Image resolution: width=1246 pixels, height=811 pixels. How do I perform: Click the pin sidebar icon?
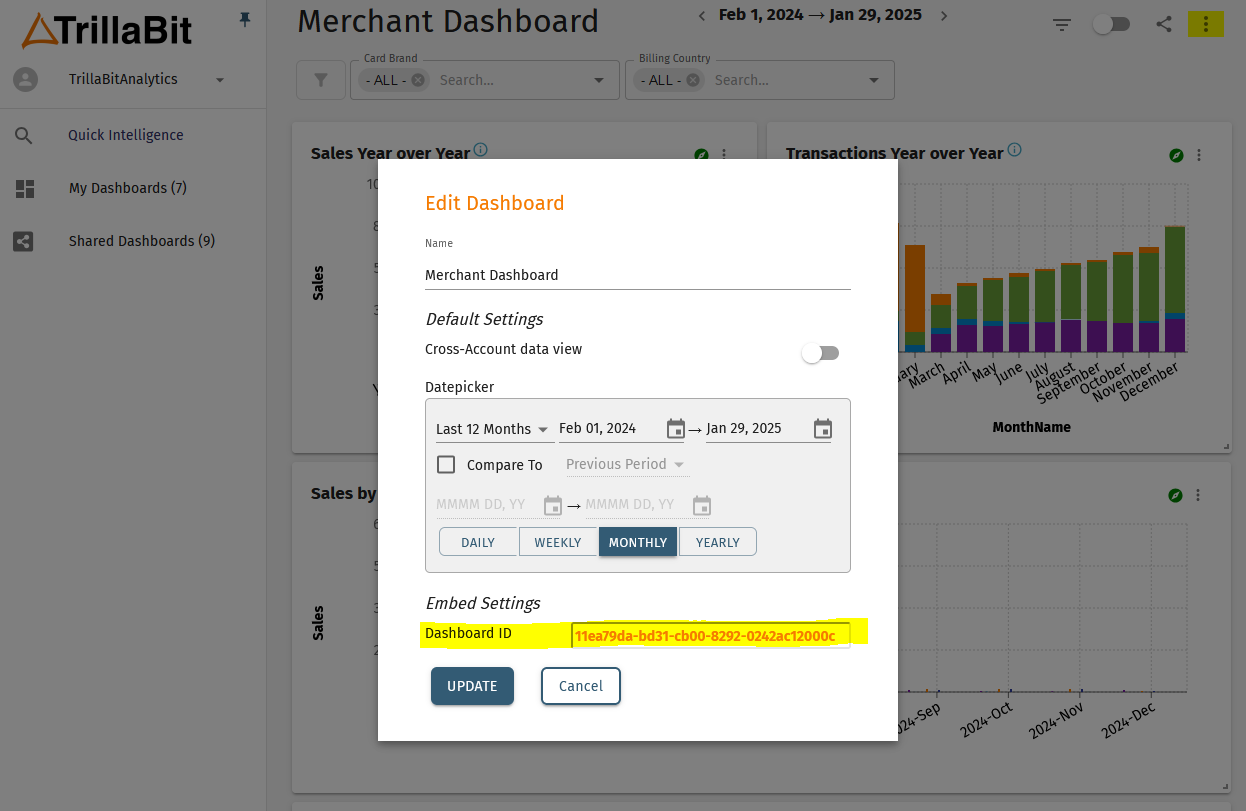pyautogui.click(x=245, y=19)
